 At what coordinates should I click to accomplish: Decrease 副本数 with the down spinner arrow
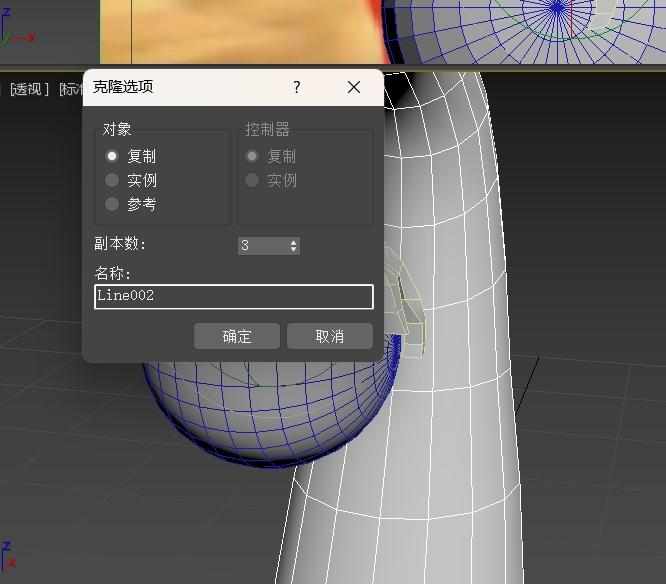tap(293, 249)
